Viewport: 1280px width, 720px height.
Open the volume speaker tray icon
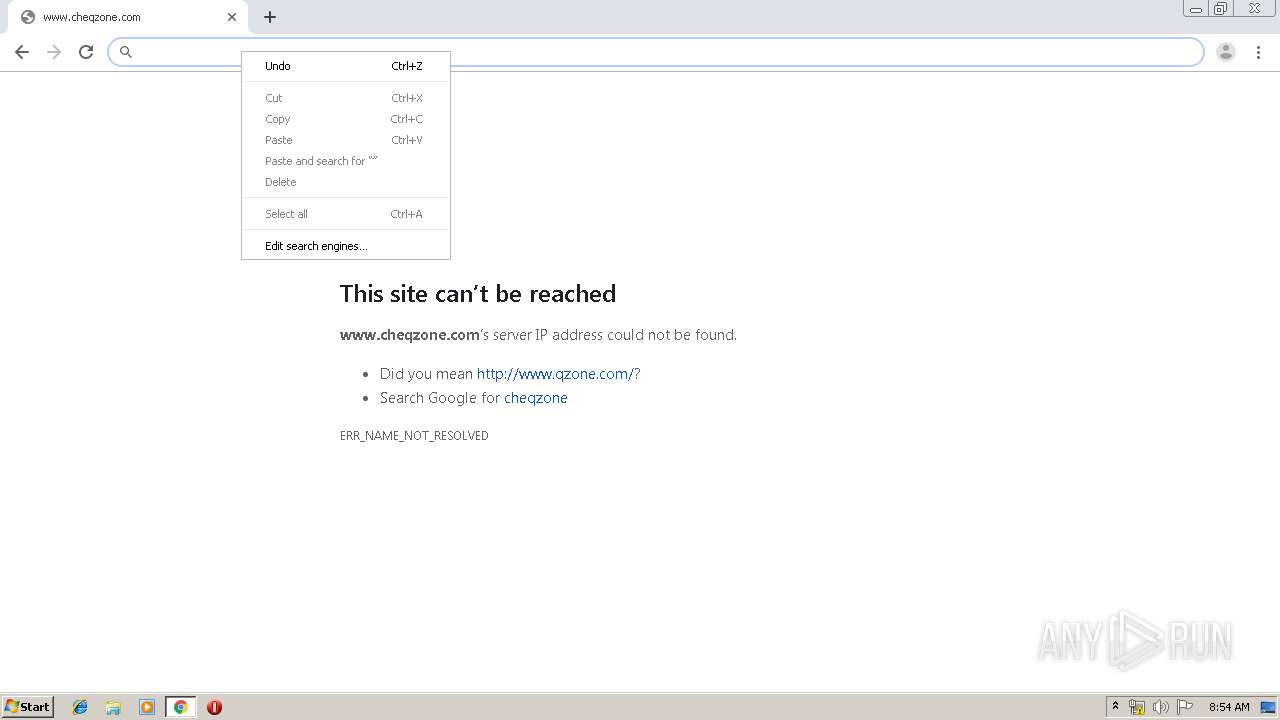click(x=1161, y=707)
